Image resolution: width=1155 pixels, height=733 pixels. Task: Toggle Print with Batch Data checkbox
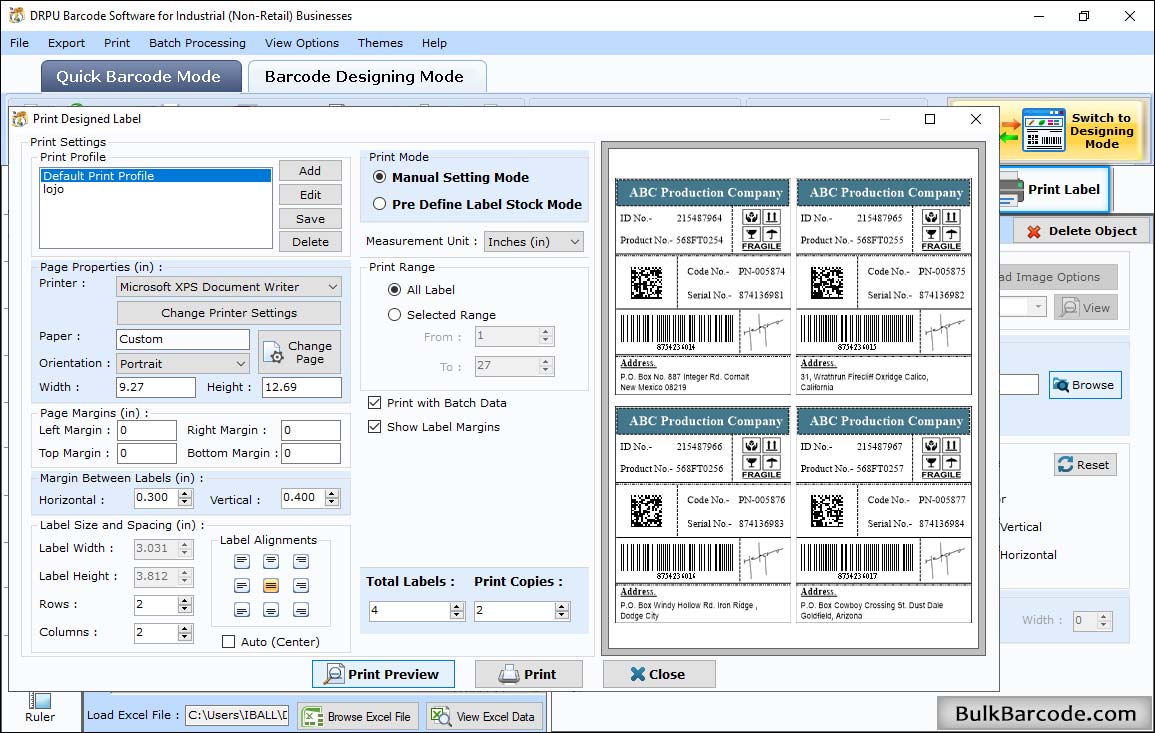374,403
